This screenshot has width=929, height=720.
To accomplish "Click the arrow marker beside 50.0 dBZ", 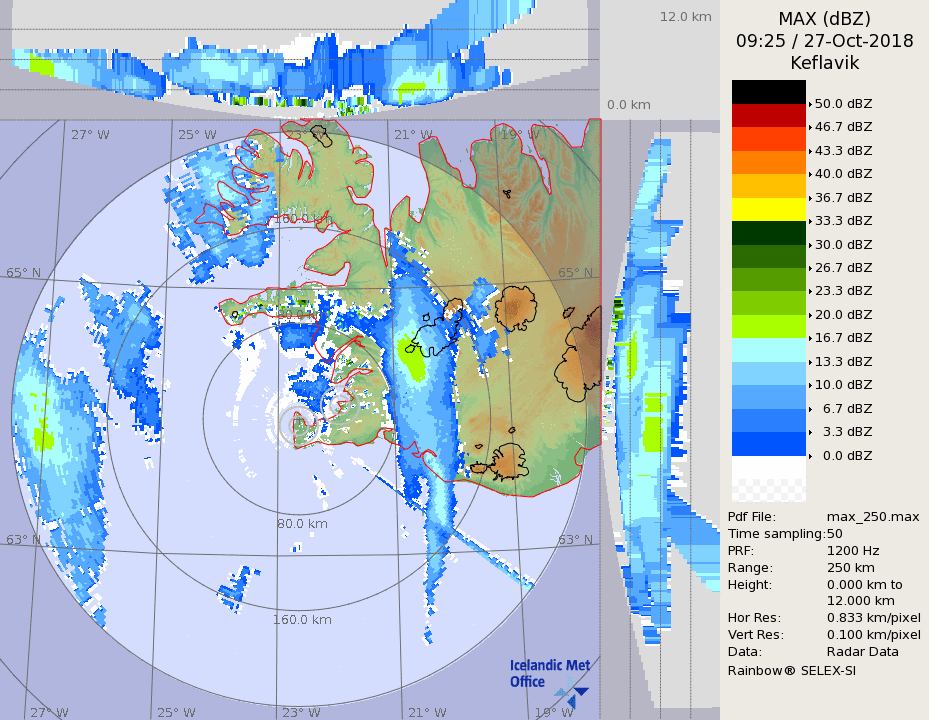I will coord(810,103).
